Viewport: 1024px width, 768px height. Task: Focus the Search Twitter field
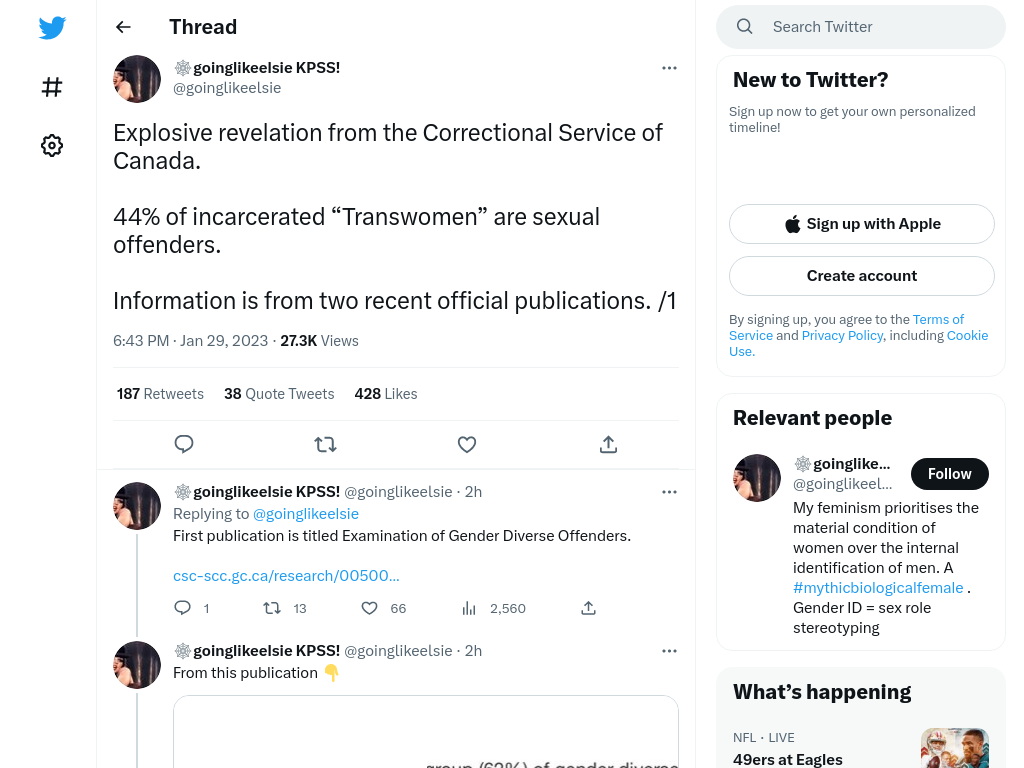click(861, 27)
